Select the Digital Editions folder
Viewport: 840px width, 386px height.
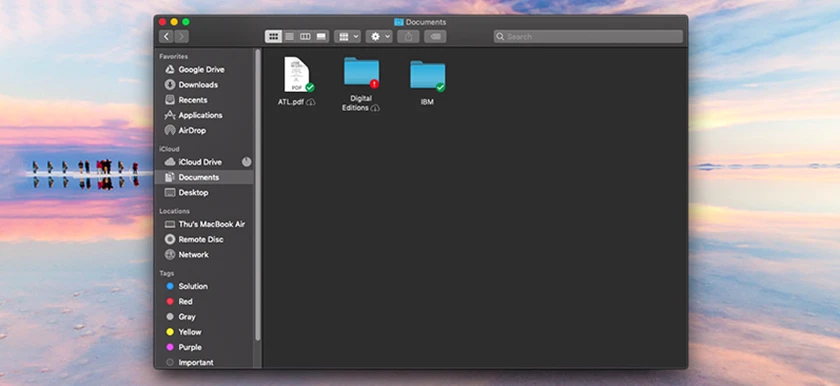361,72
